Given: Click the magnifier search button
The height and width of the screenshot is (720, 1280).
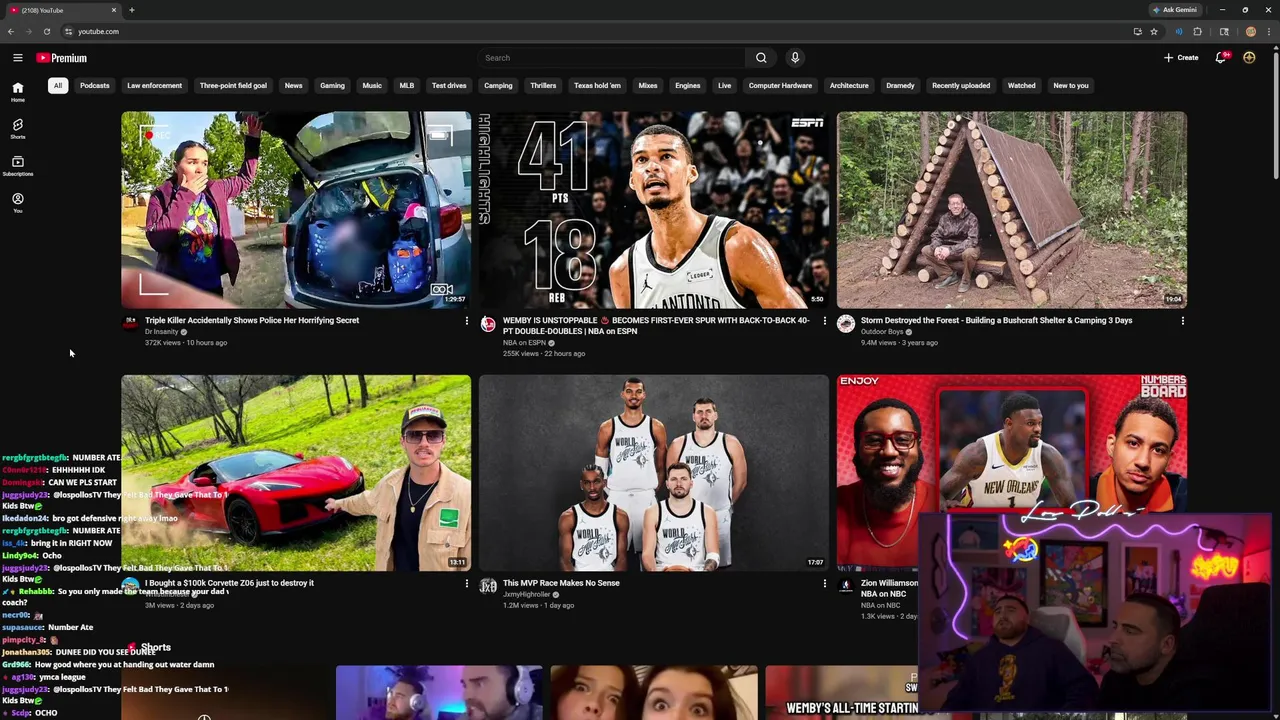Looking at the screenshot, I should point(761,58).
